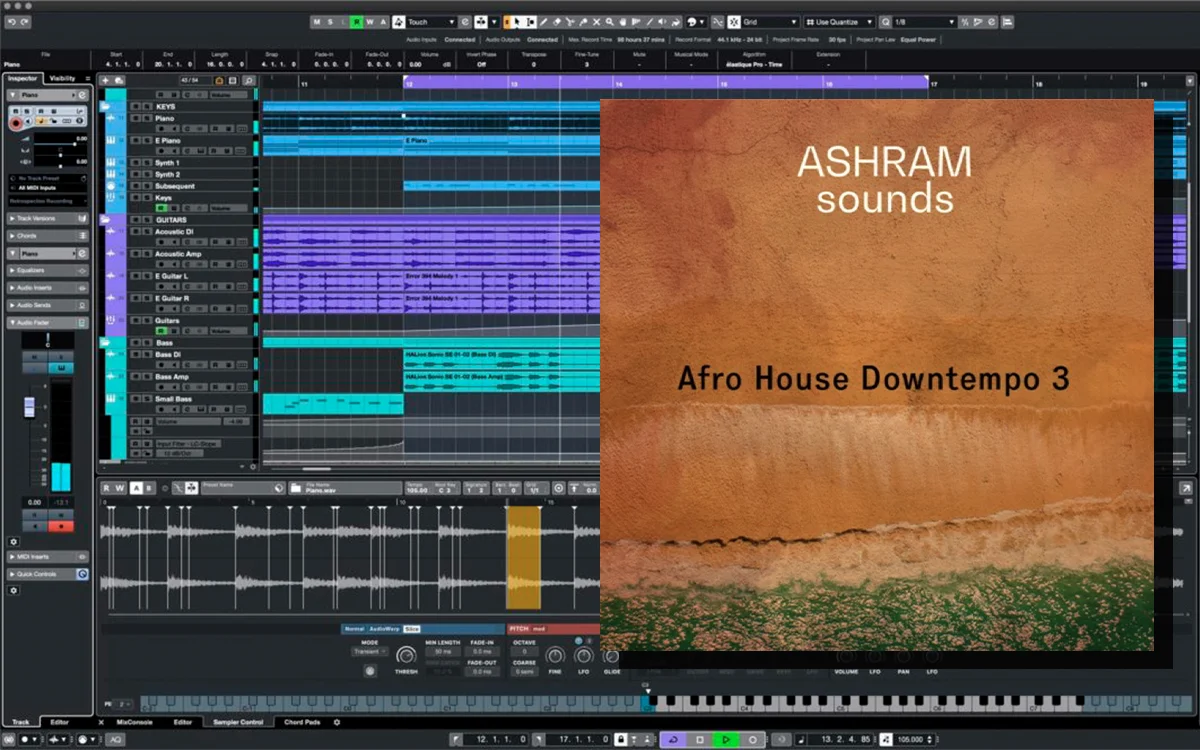The image size is (1200, 750).
Task: Toggle global Solo (S) in the top toolbar
Action: pos(330,22)
